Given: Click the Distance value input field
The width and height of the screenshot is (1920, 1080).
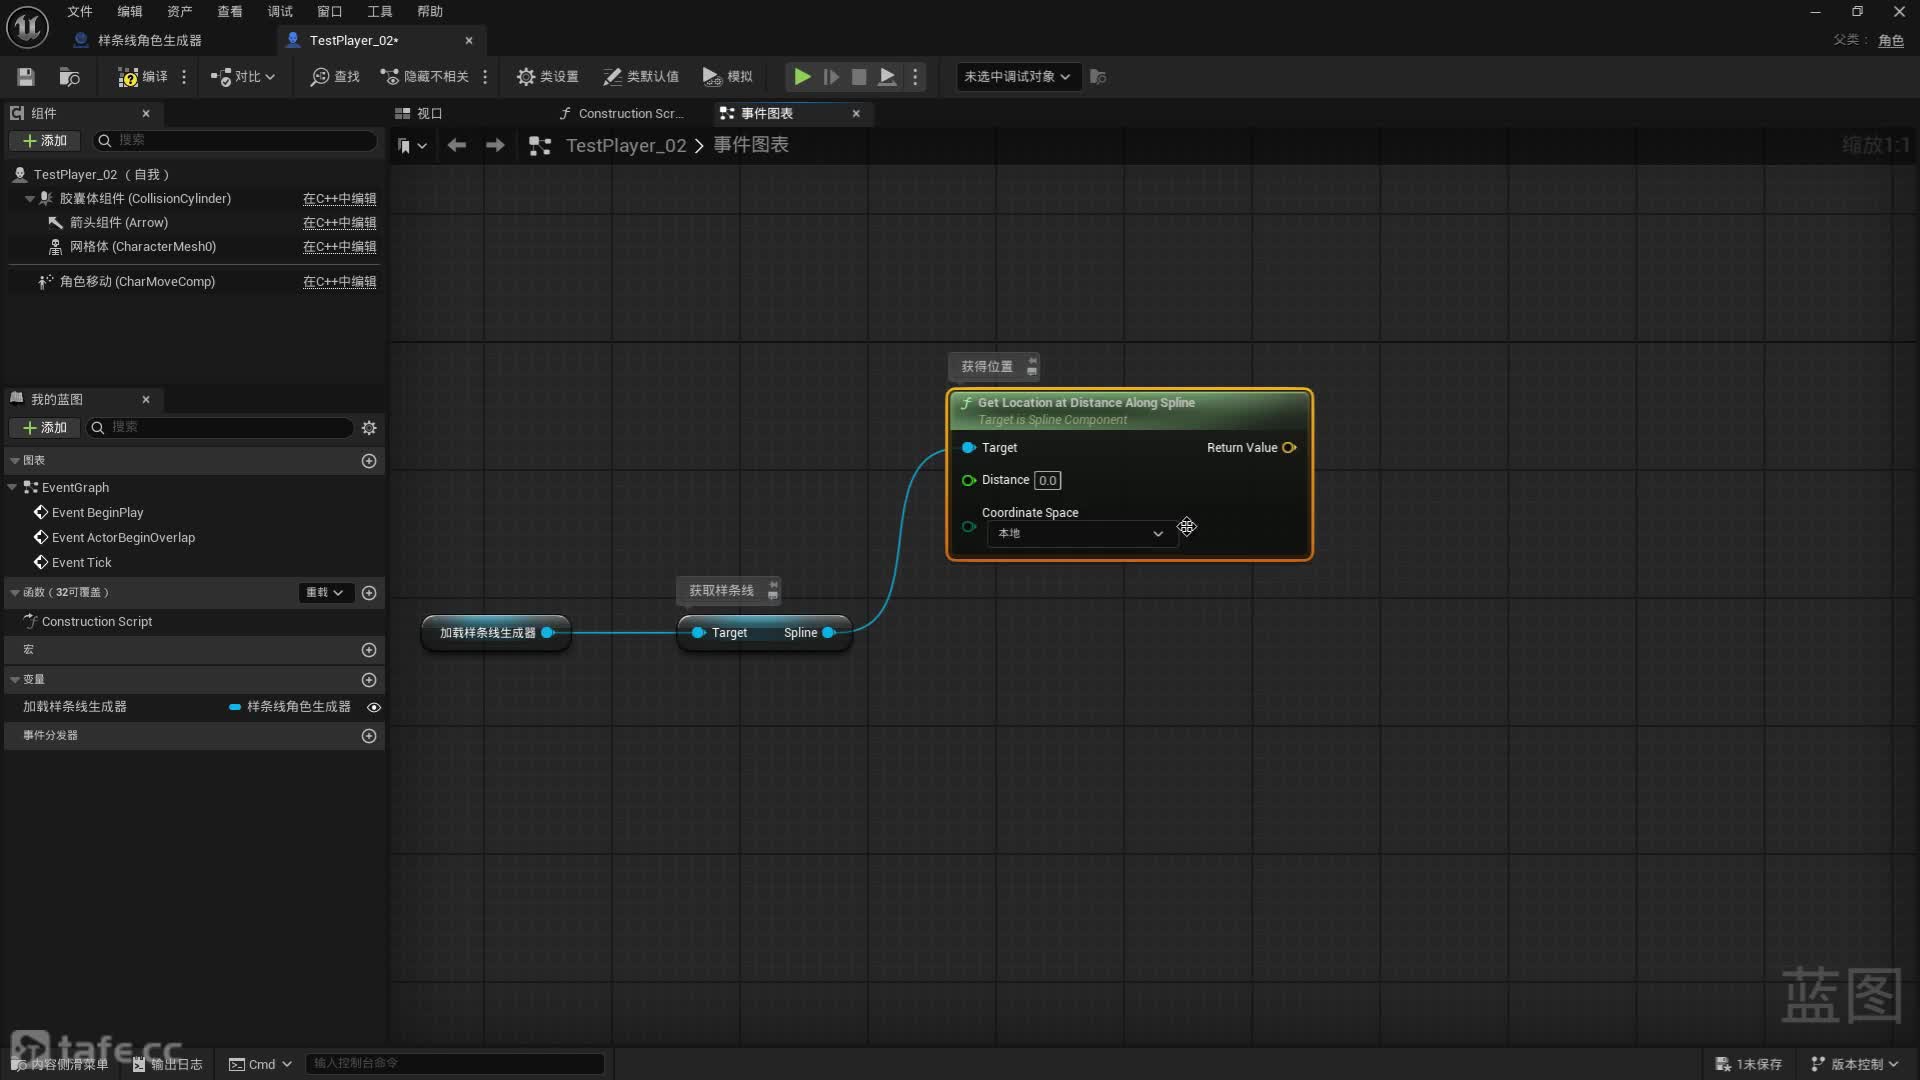Looking at the screenshot, I should (1047, 481).
